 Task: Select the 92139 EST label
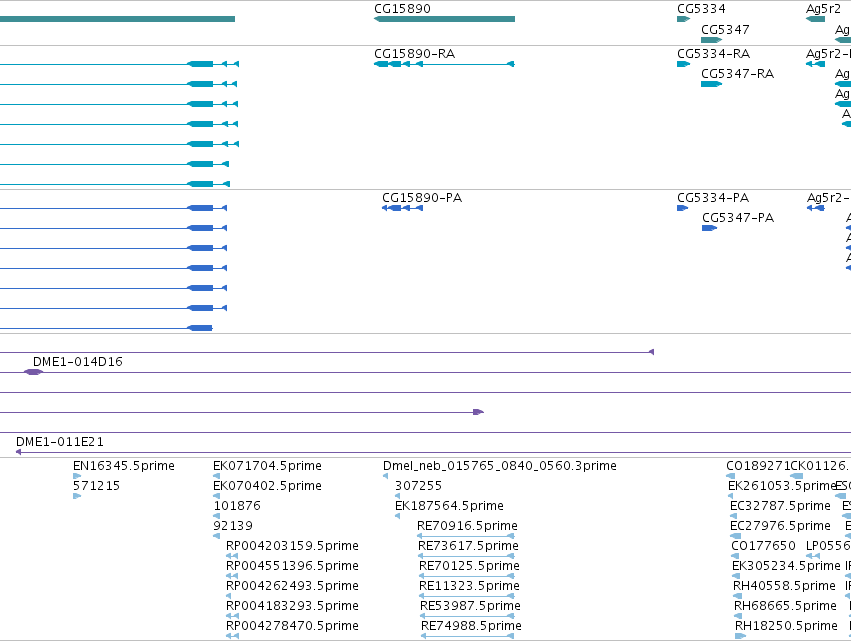[x=233, y=526]
